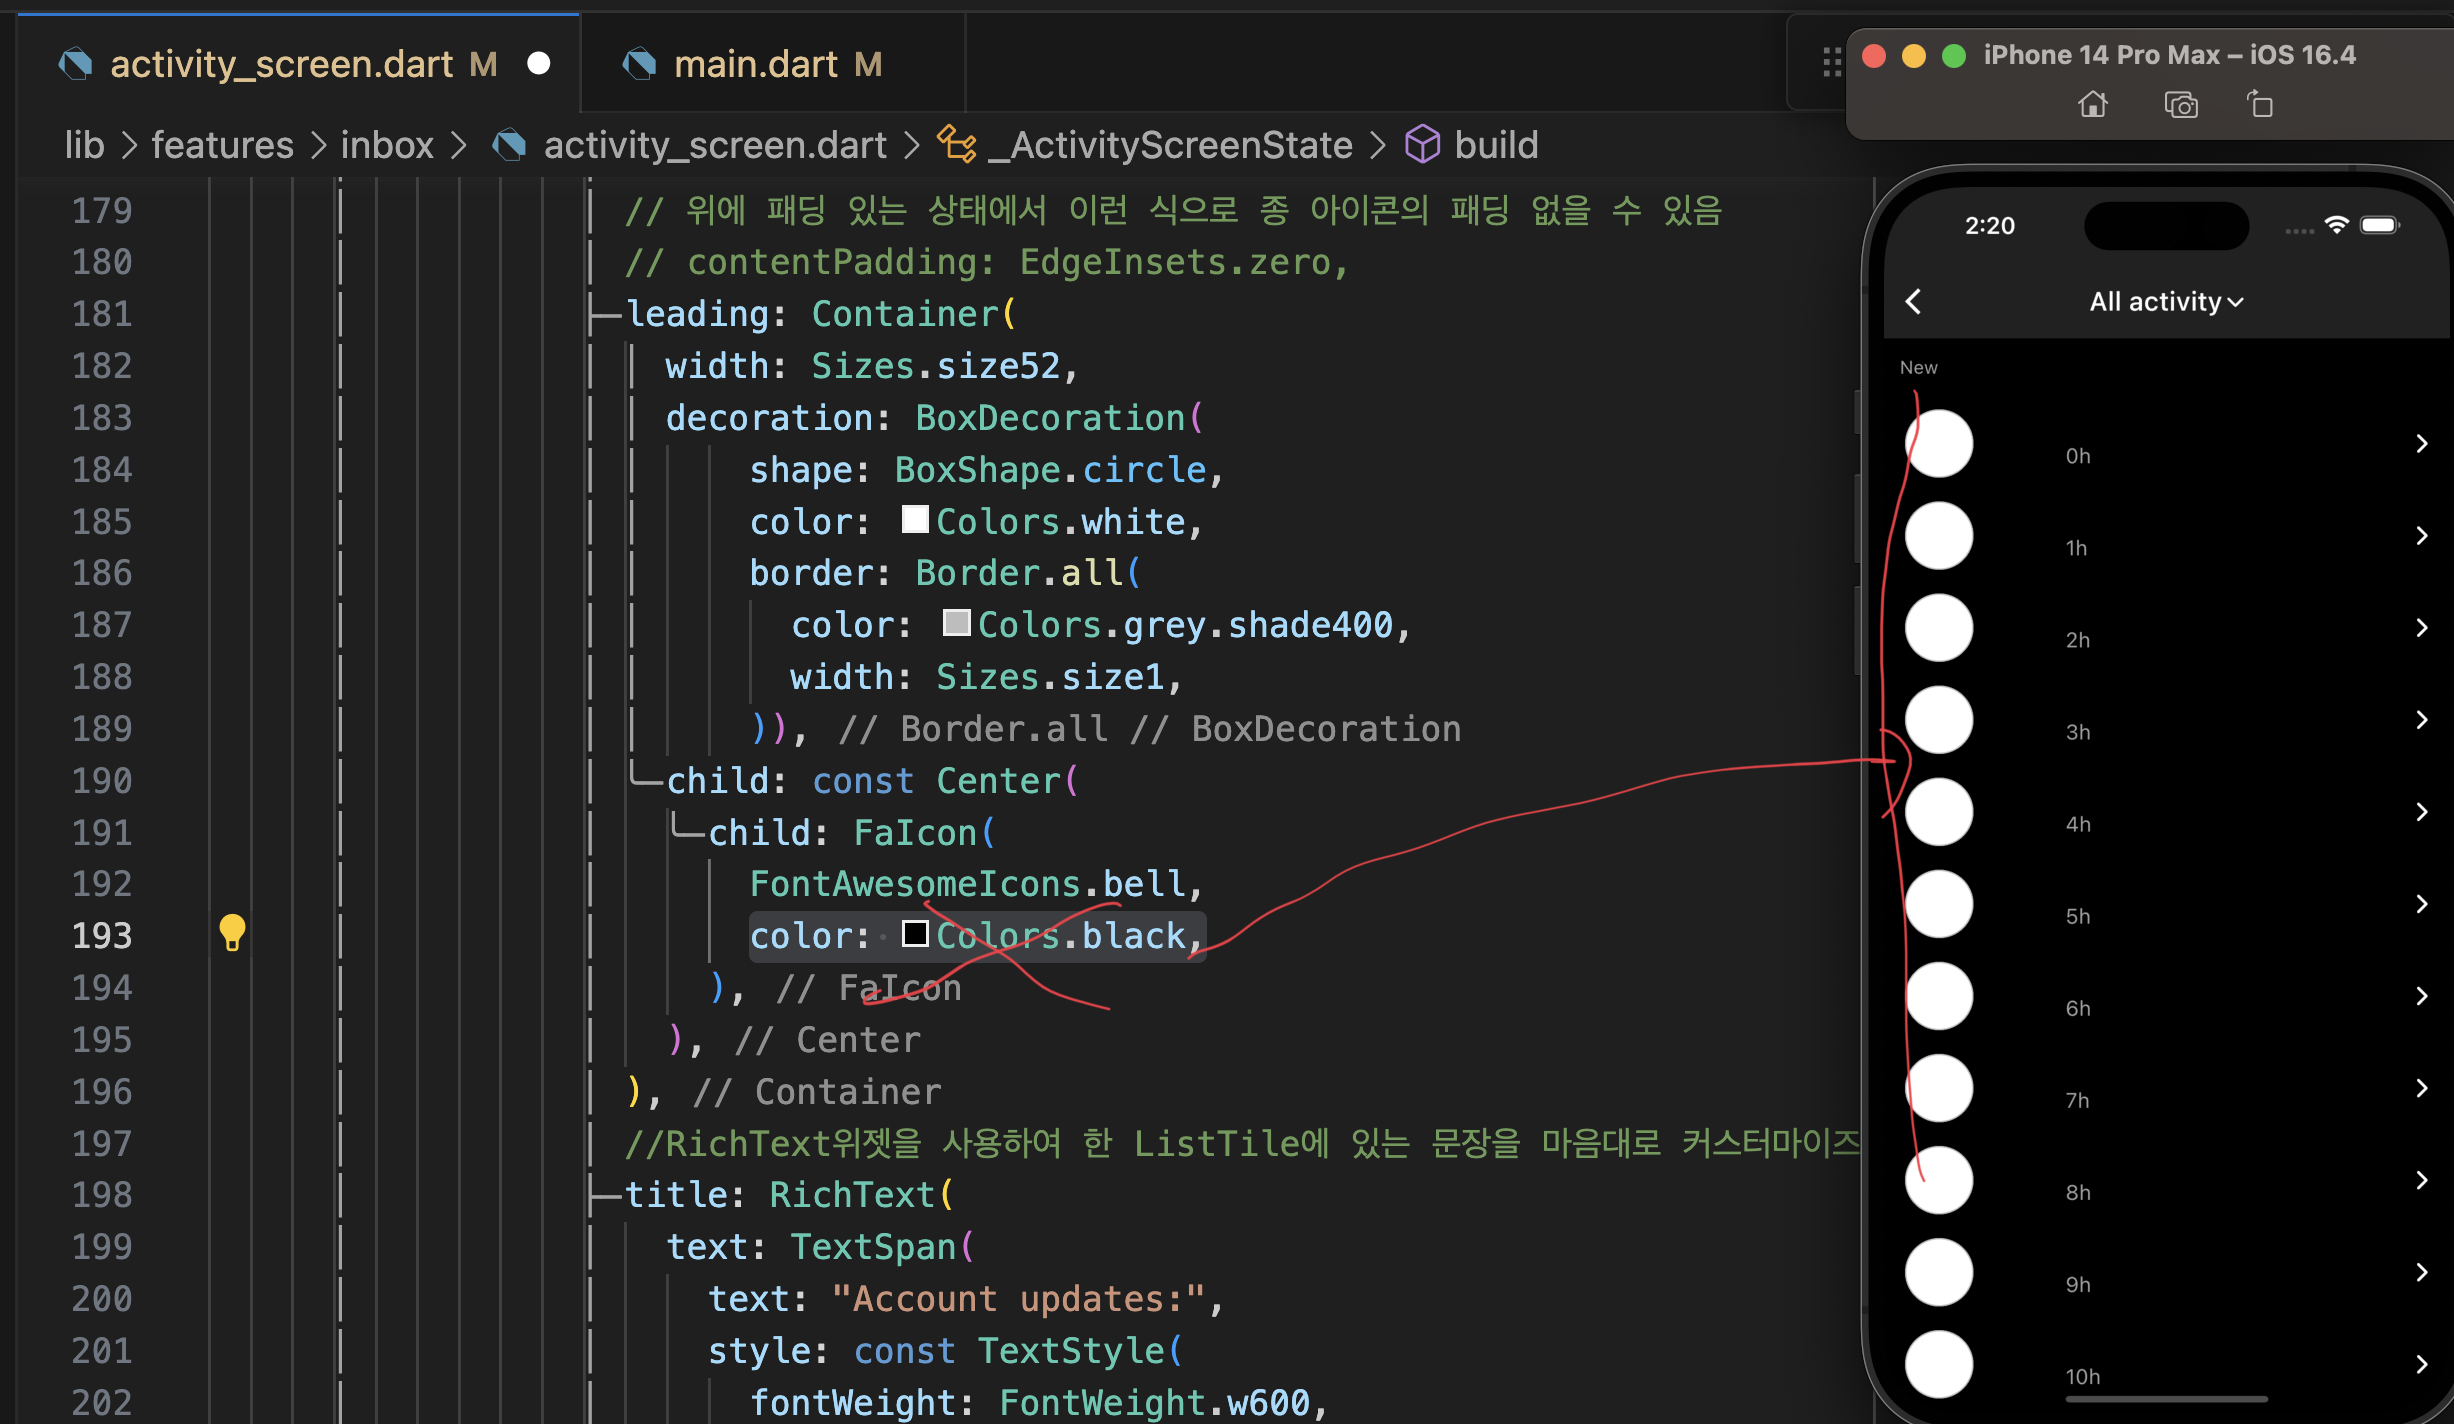This screenshot has width=2454, height=1424.
Task: Select the activity_screen.dart editor tab
Action: (280, 64)
